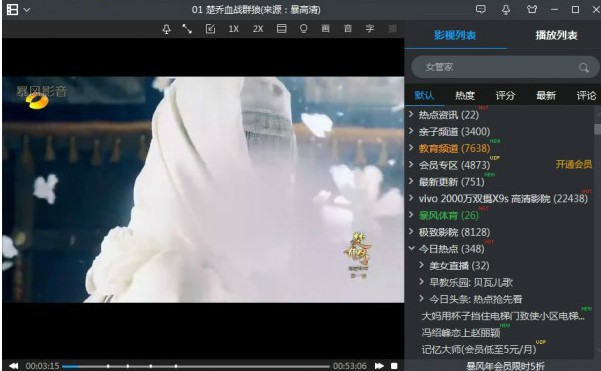This screenshot has width=601, height=371.
Task: Click the dimmed last icon in video toolbar
Action: click(392, 28)
